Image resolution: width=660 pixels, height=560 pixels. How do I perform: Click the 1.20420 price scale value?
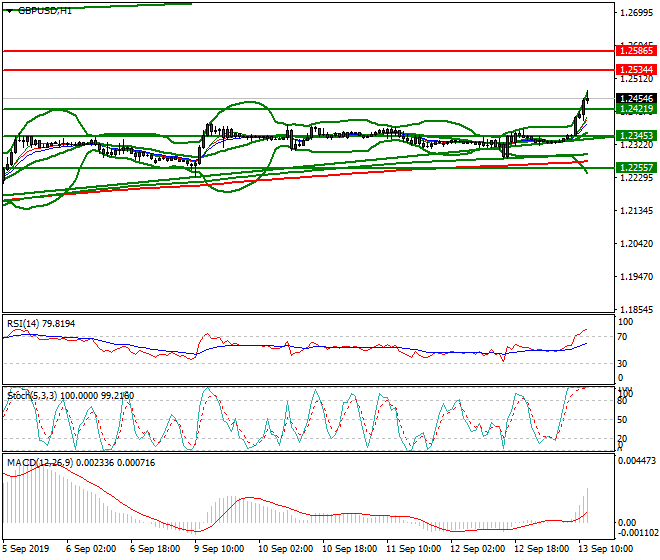point(636,244)
